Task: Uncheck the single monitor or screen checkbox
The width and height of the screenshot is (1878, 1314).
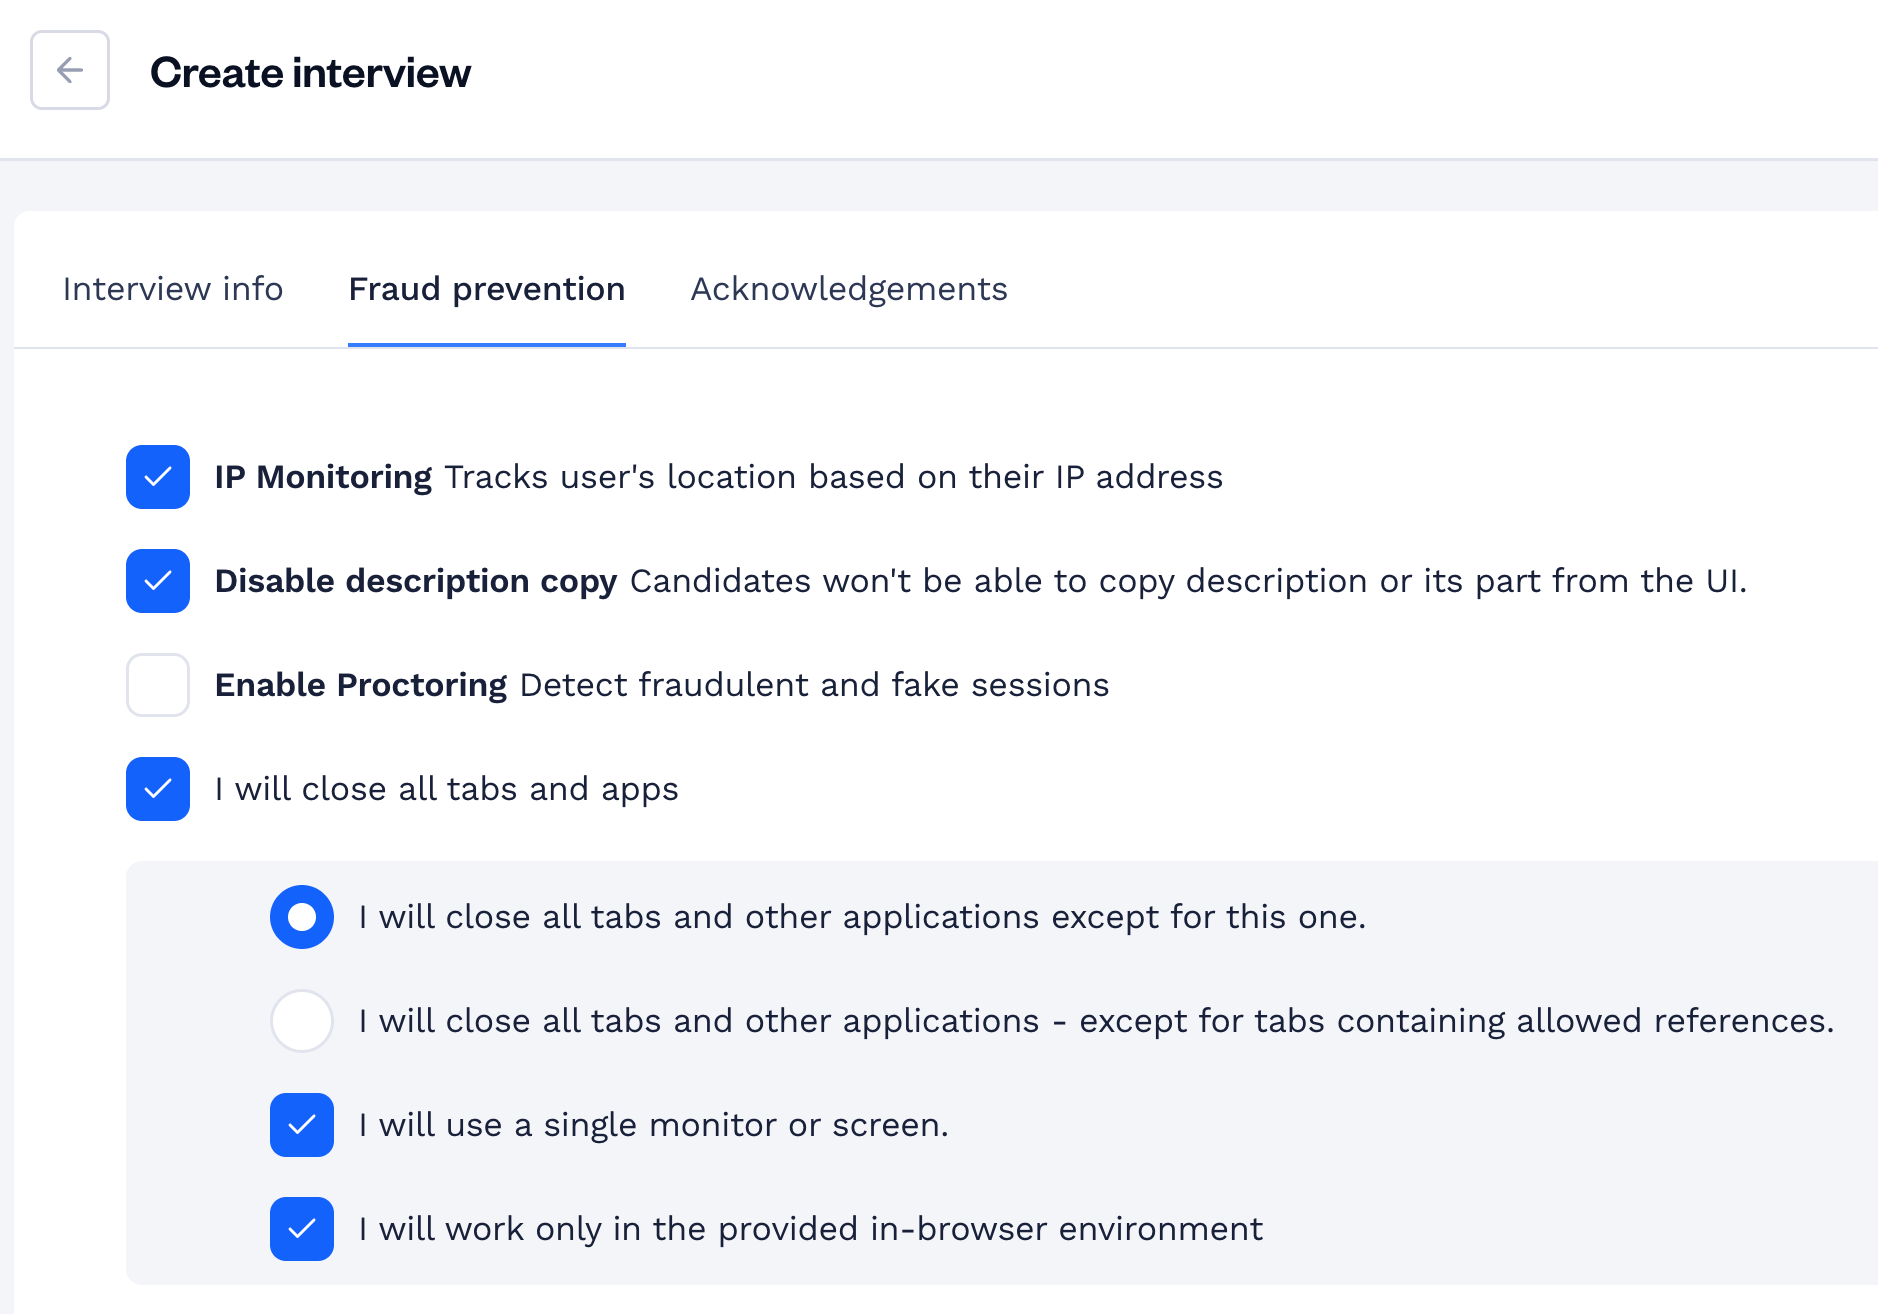Action: 302,1125
